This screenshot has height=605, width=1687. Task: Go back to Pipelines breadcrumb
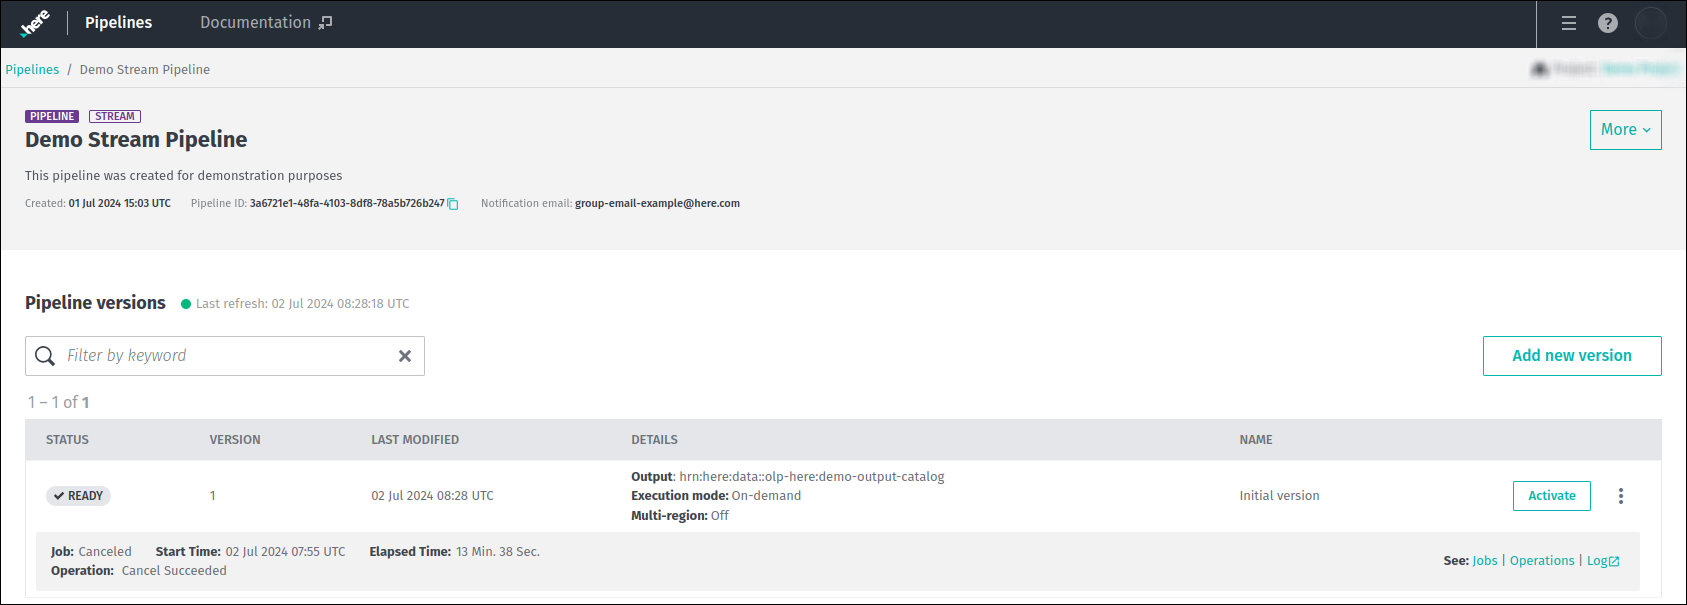(32, 70)
